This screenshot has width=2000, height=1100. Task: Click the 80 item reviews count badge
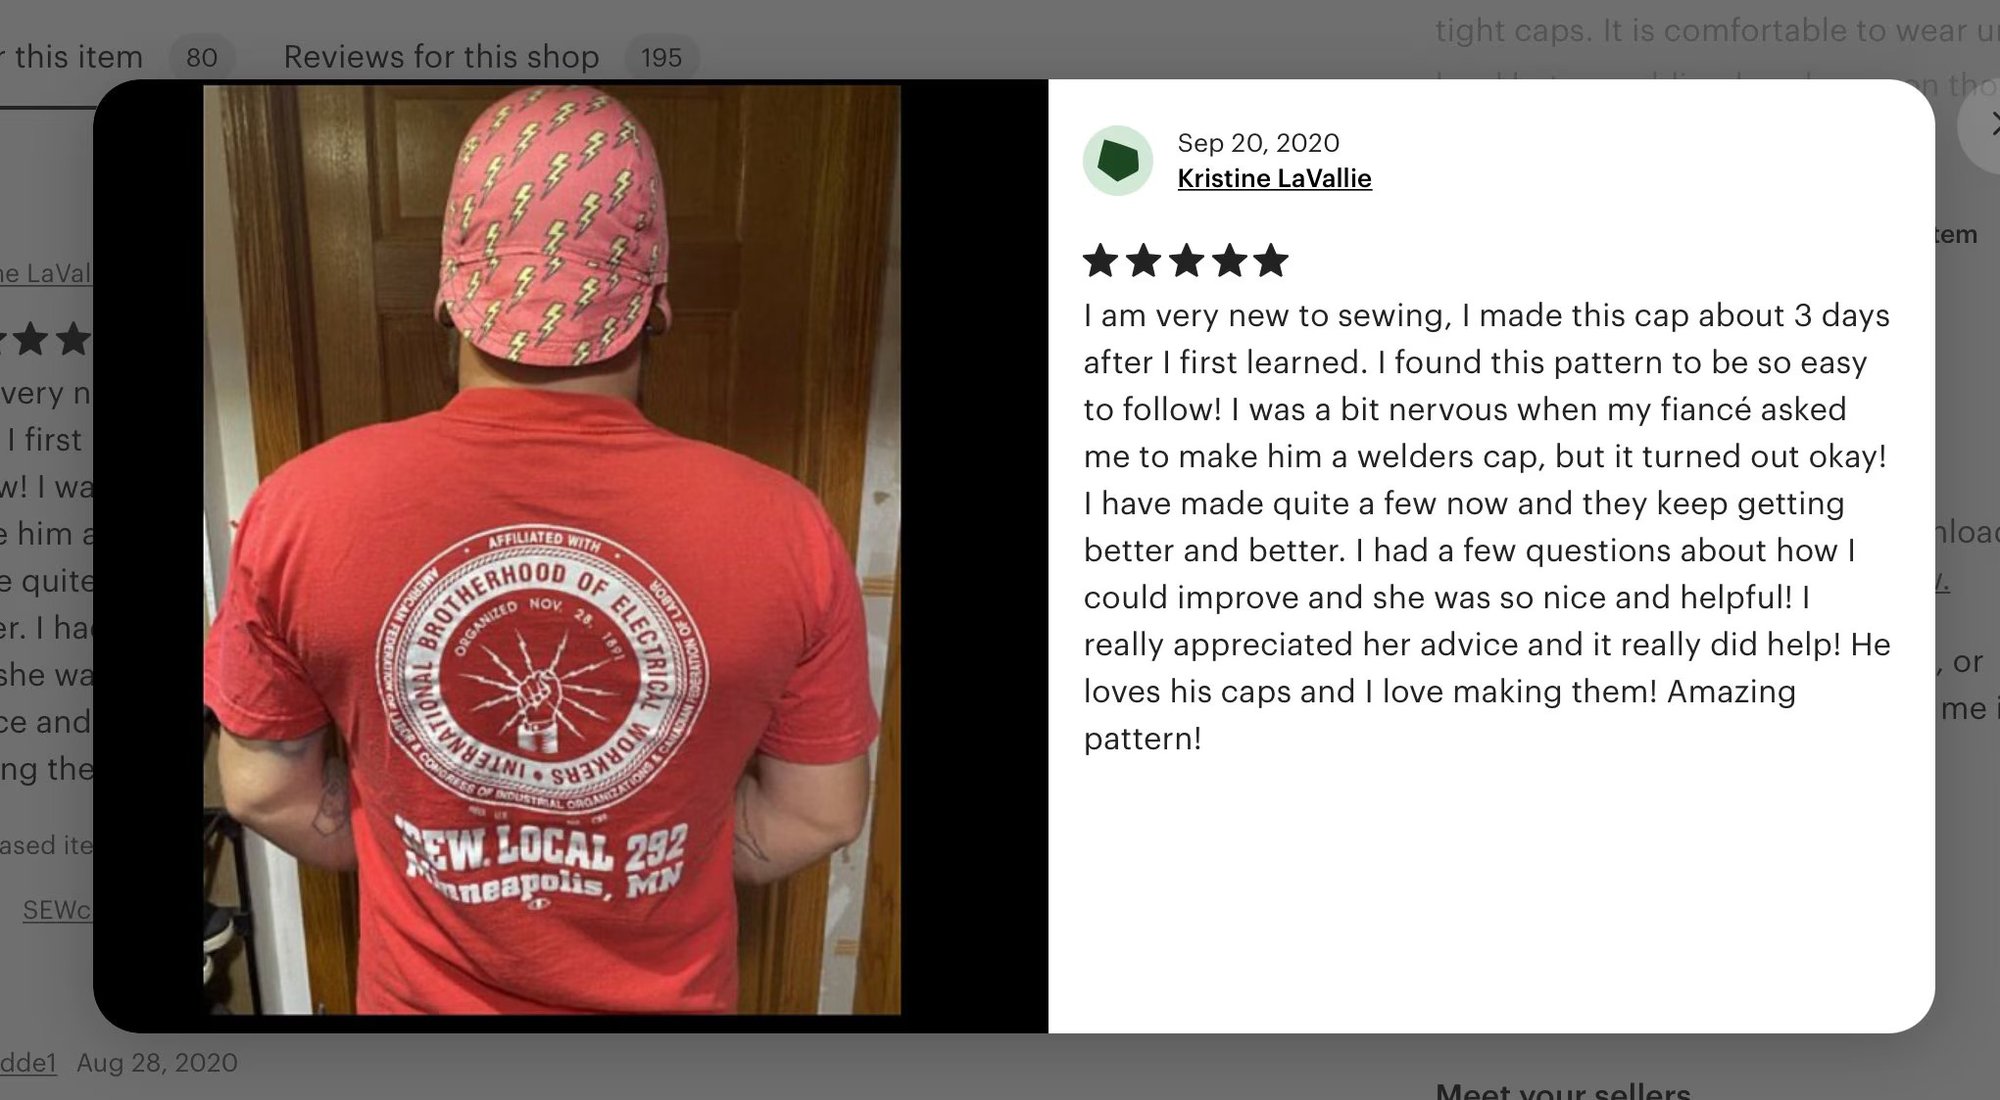click(202, 57)
